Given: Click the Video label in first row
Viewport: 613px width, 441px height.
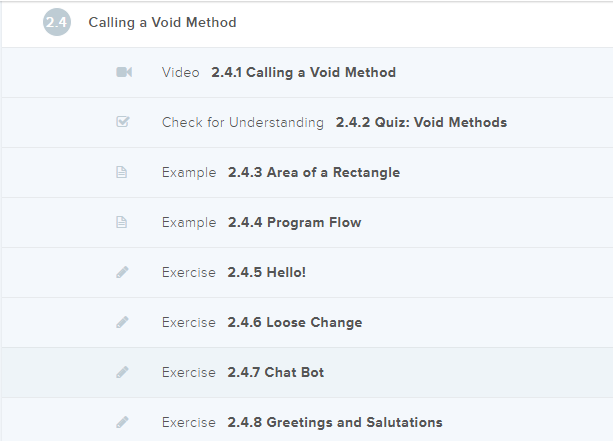Looking at the screenshot, I should pyautogui.click(x=180, y=72).
